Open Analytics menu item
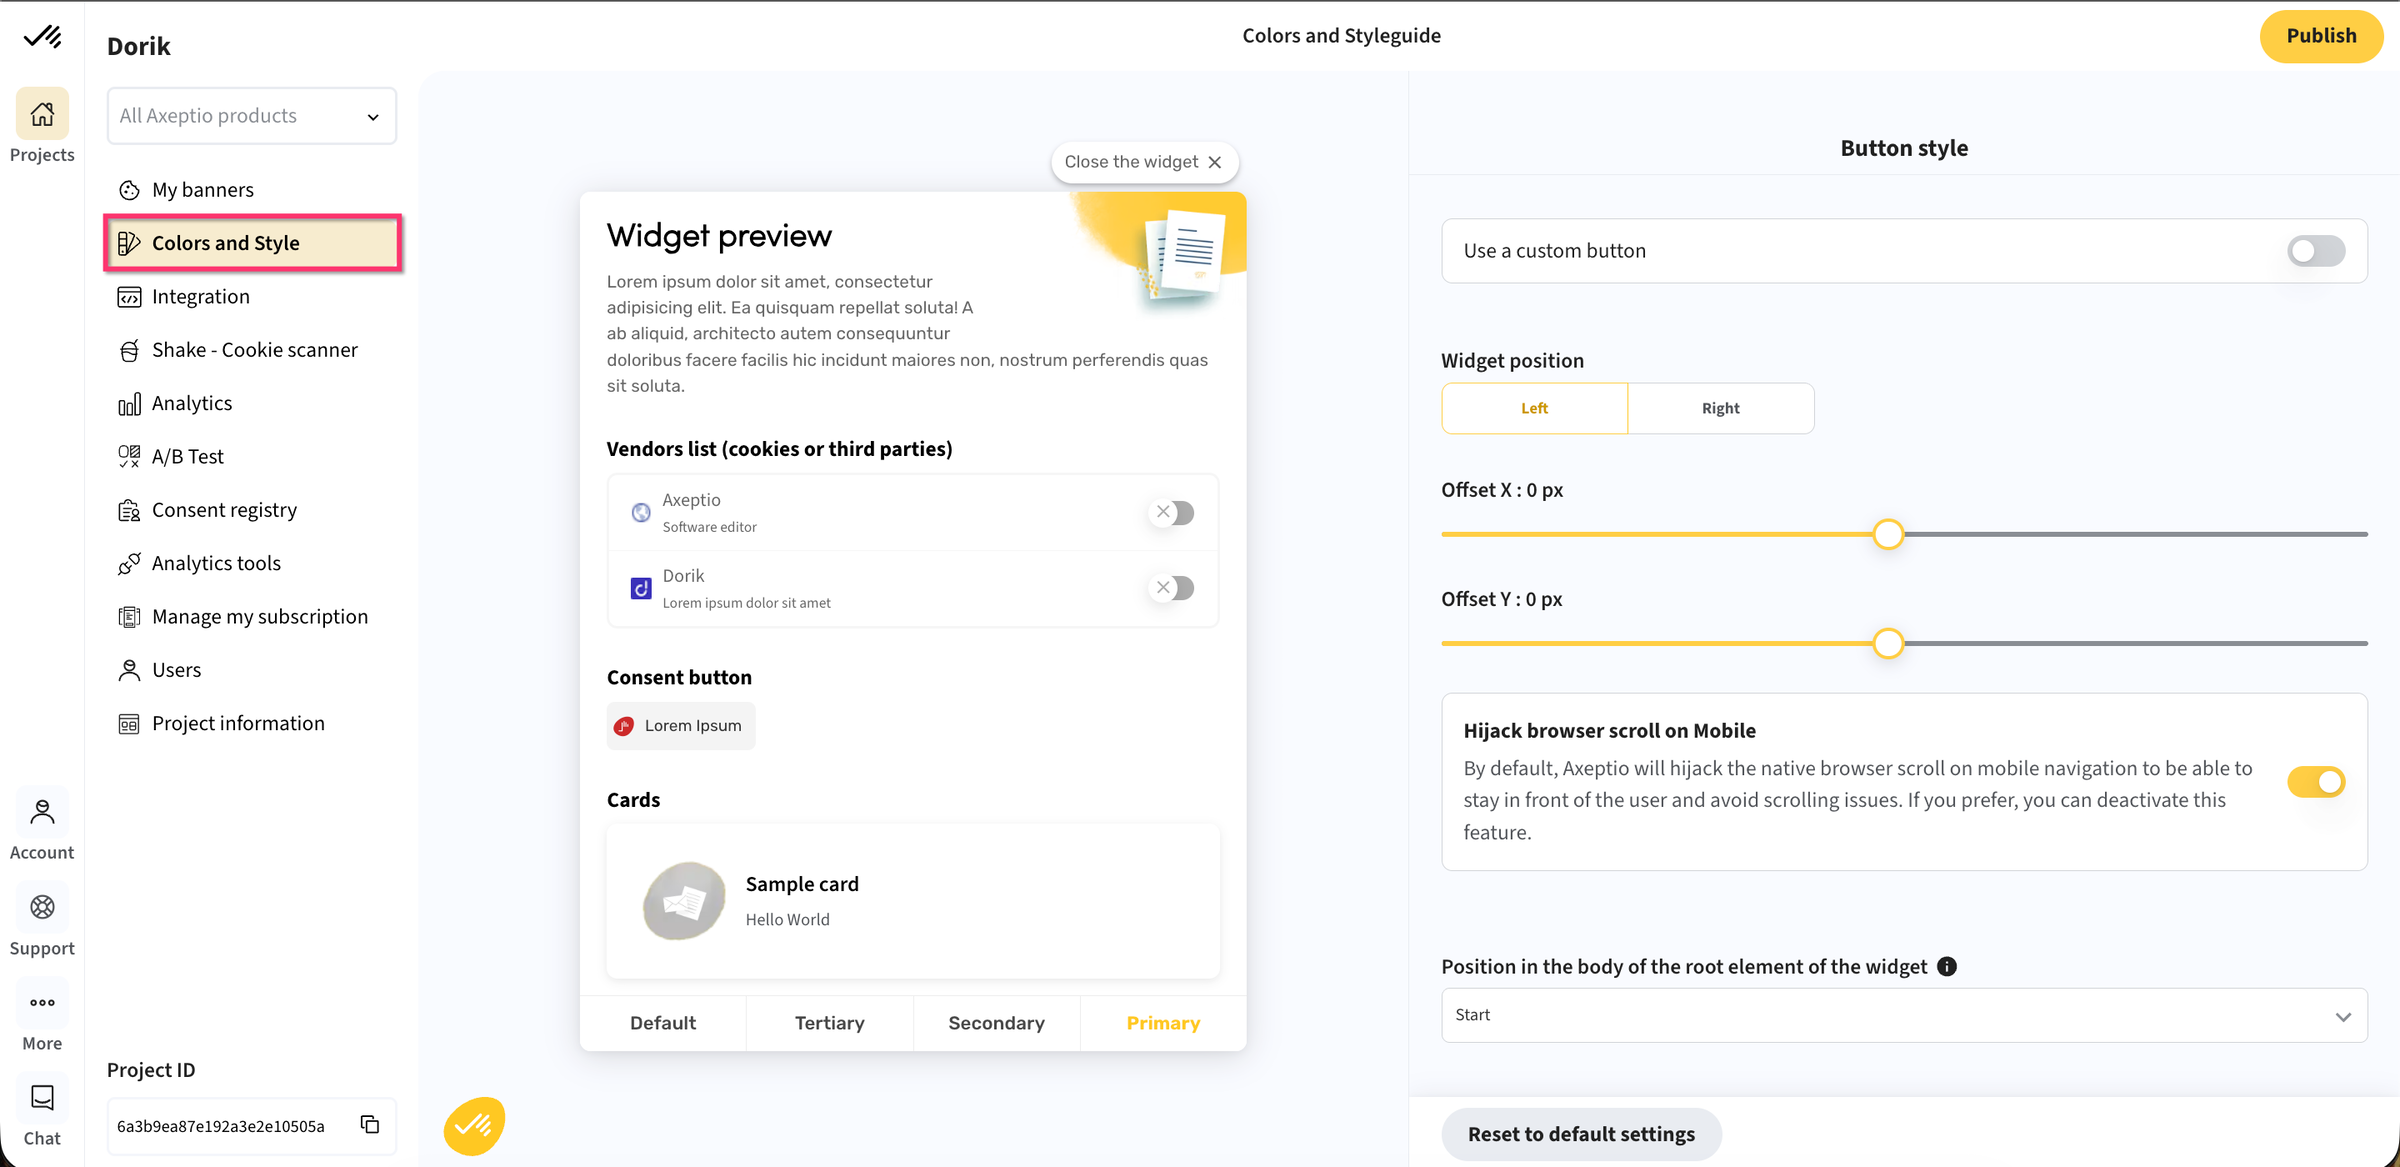Screen dimensions: 2400x1167 point(252,404)
